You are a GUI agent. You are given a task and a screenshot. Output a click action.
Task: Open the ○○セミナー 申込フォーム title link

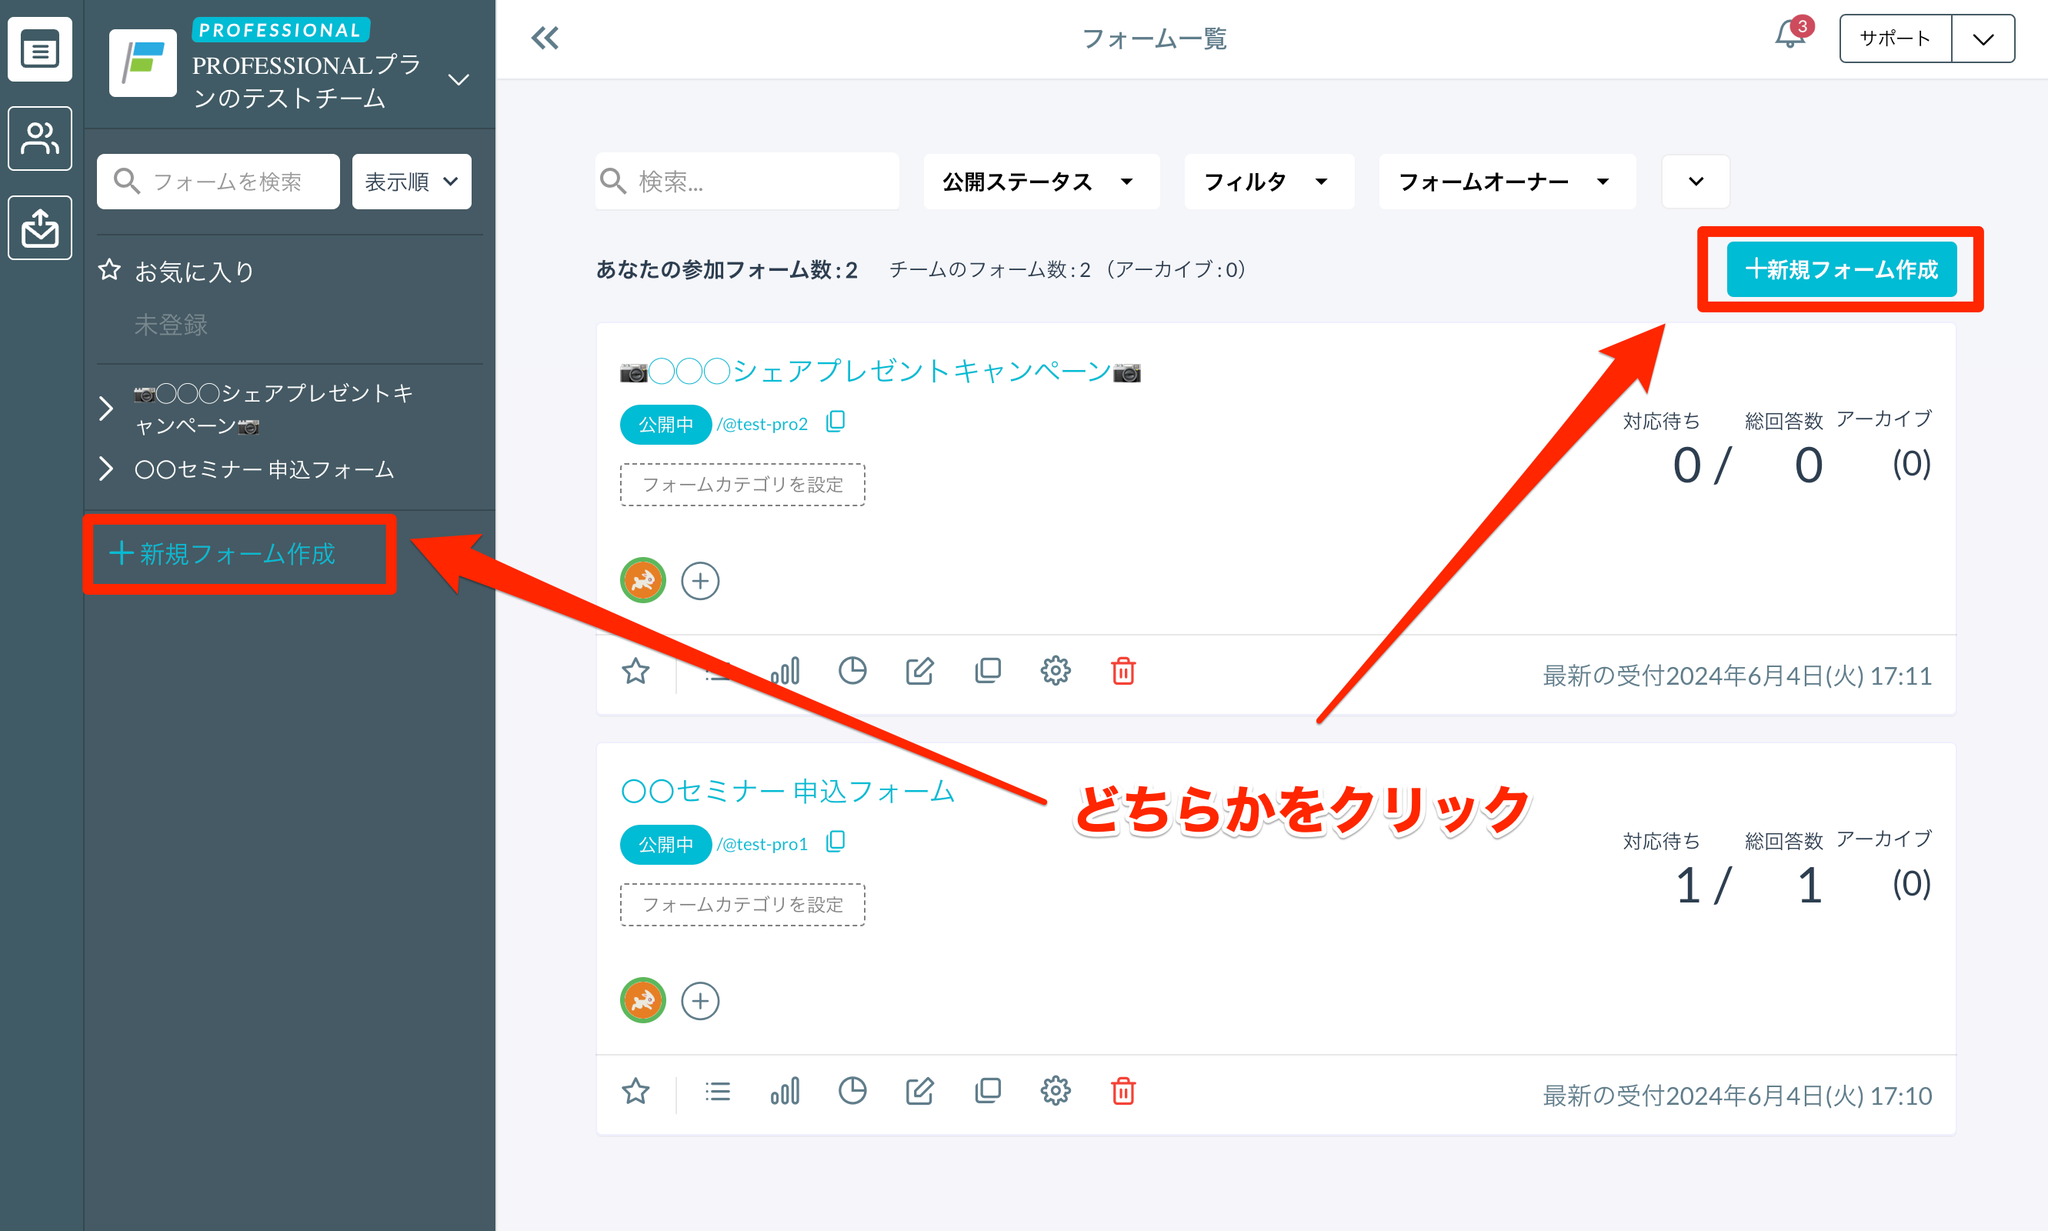coord(788,791)
